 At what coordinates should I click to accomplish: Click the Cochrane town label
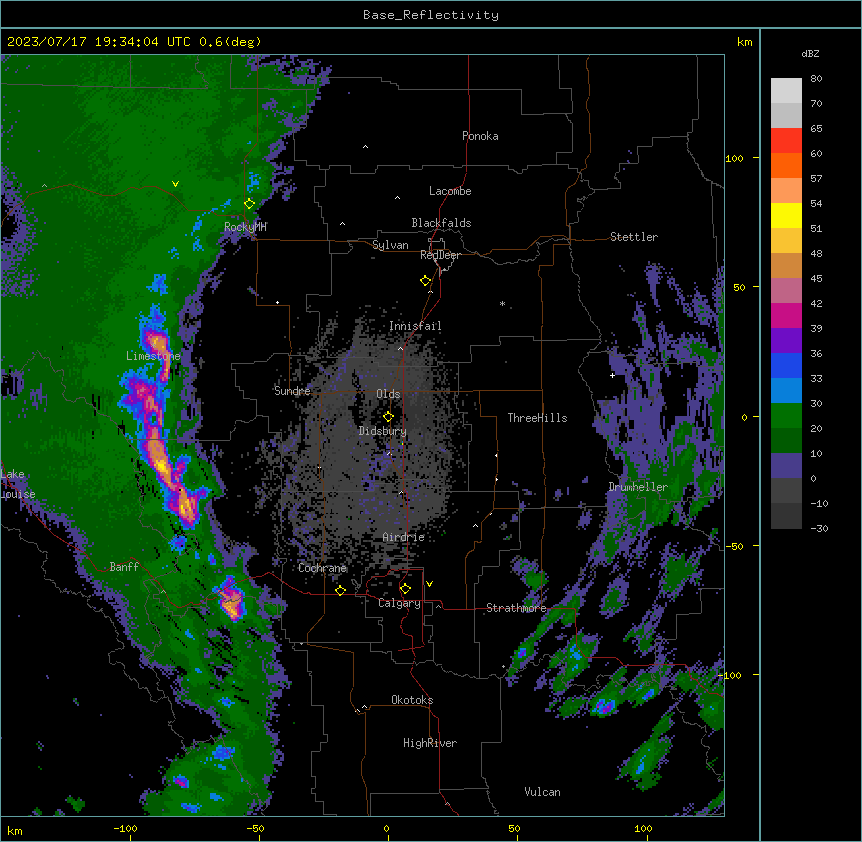[x=322, y=568]
